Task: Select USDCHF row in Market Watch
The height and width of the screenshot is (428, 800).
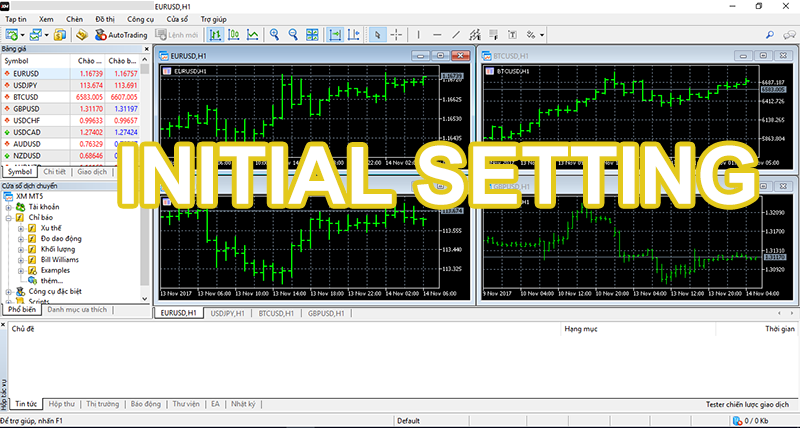Action: (70, 120)
